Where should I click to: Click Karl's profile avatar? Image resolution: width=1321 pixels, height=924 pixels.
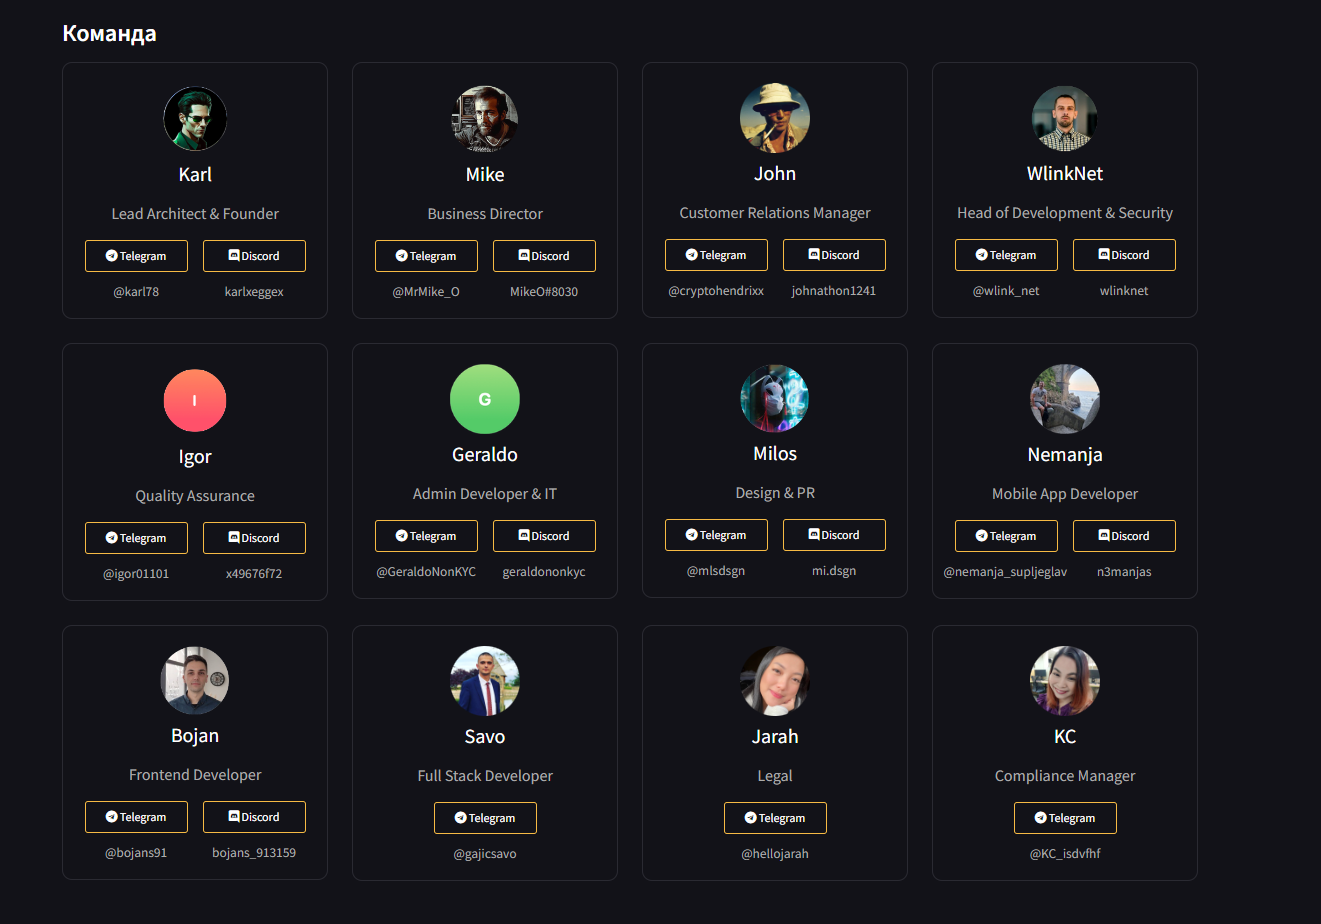(195, 119)
